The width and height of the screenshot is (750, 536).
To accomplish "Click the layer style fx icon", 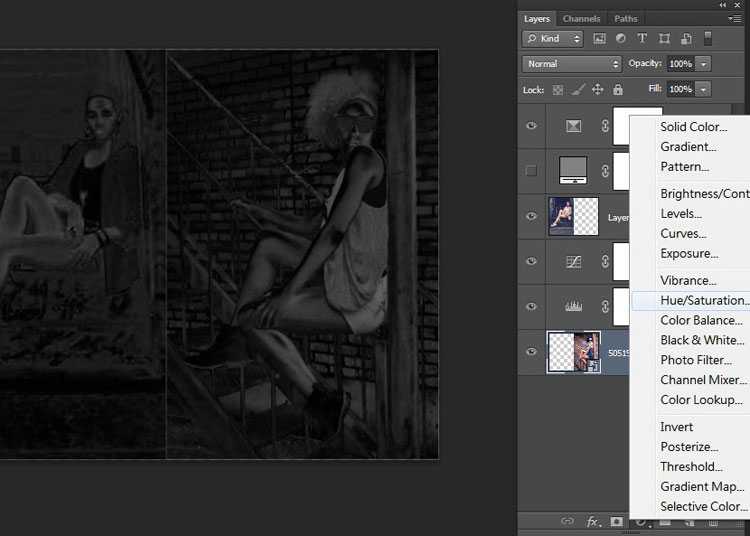I will [x=593, y=521].
